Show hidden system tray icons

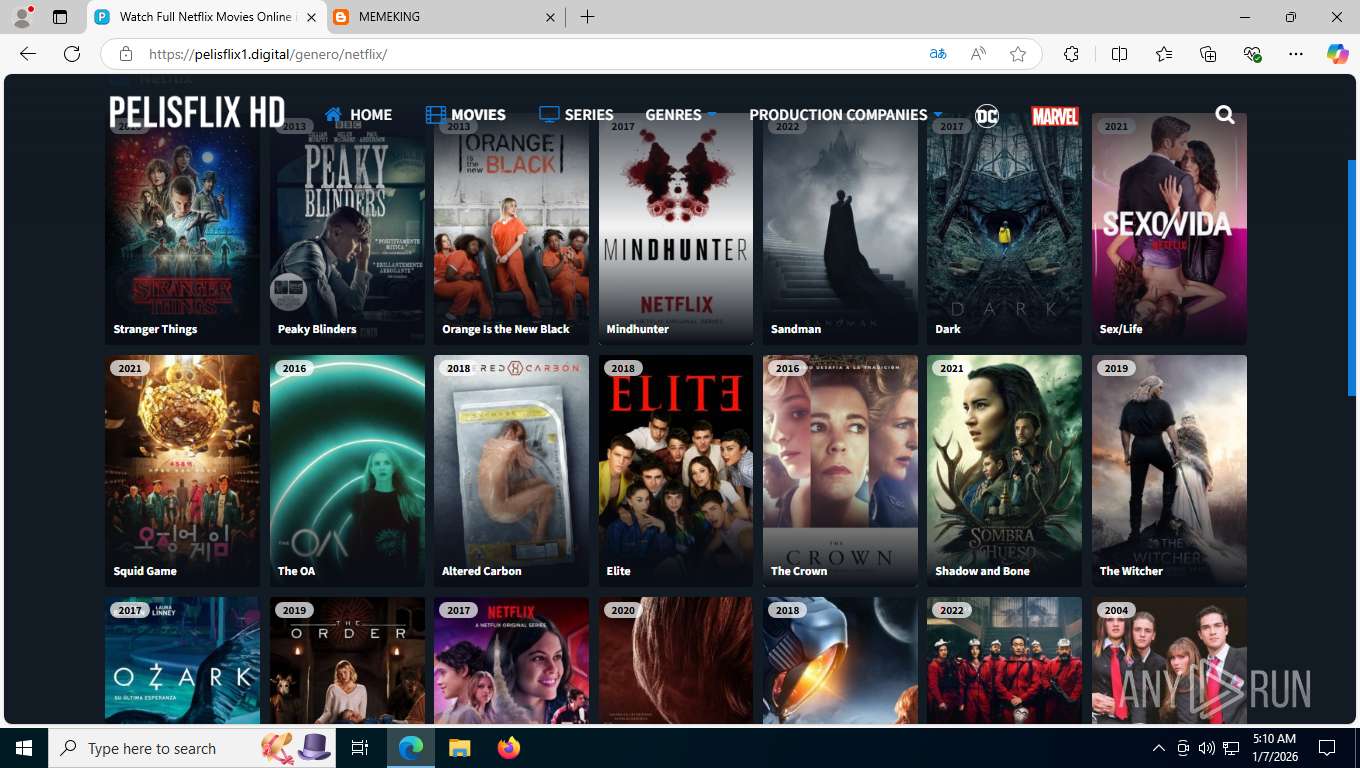pos(1159,748)
